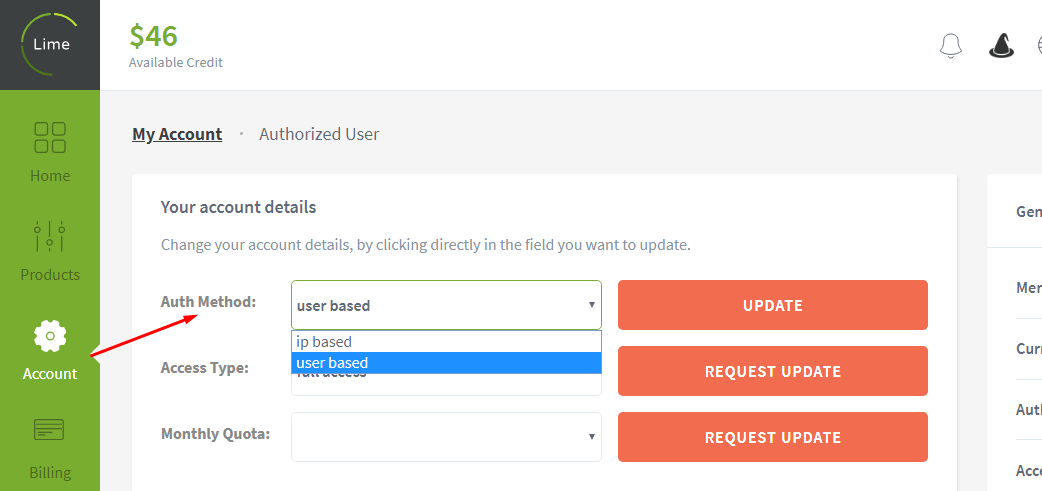This screenshot has width=1042, height=491.
Task: Click the $46 available credit amount
Action: [153, 36]
